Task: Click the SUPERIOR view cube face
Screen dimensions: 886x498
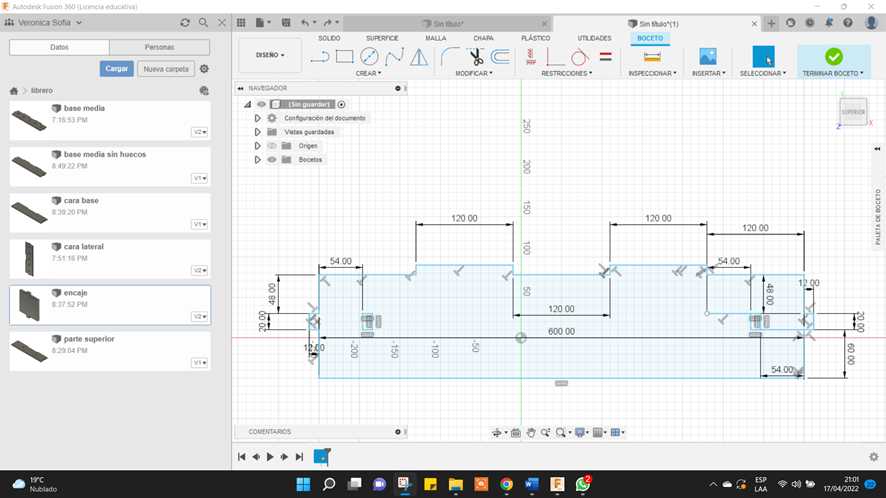Action: tap(853, 112)
